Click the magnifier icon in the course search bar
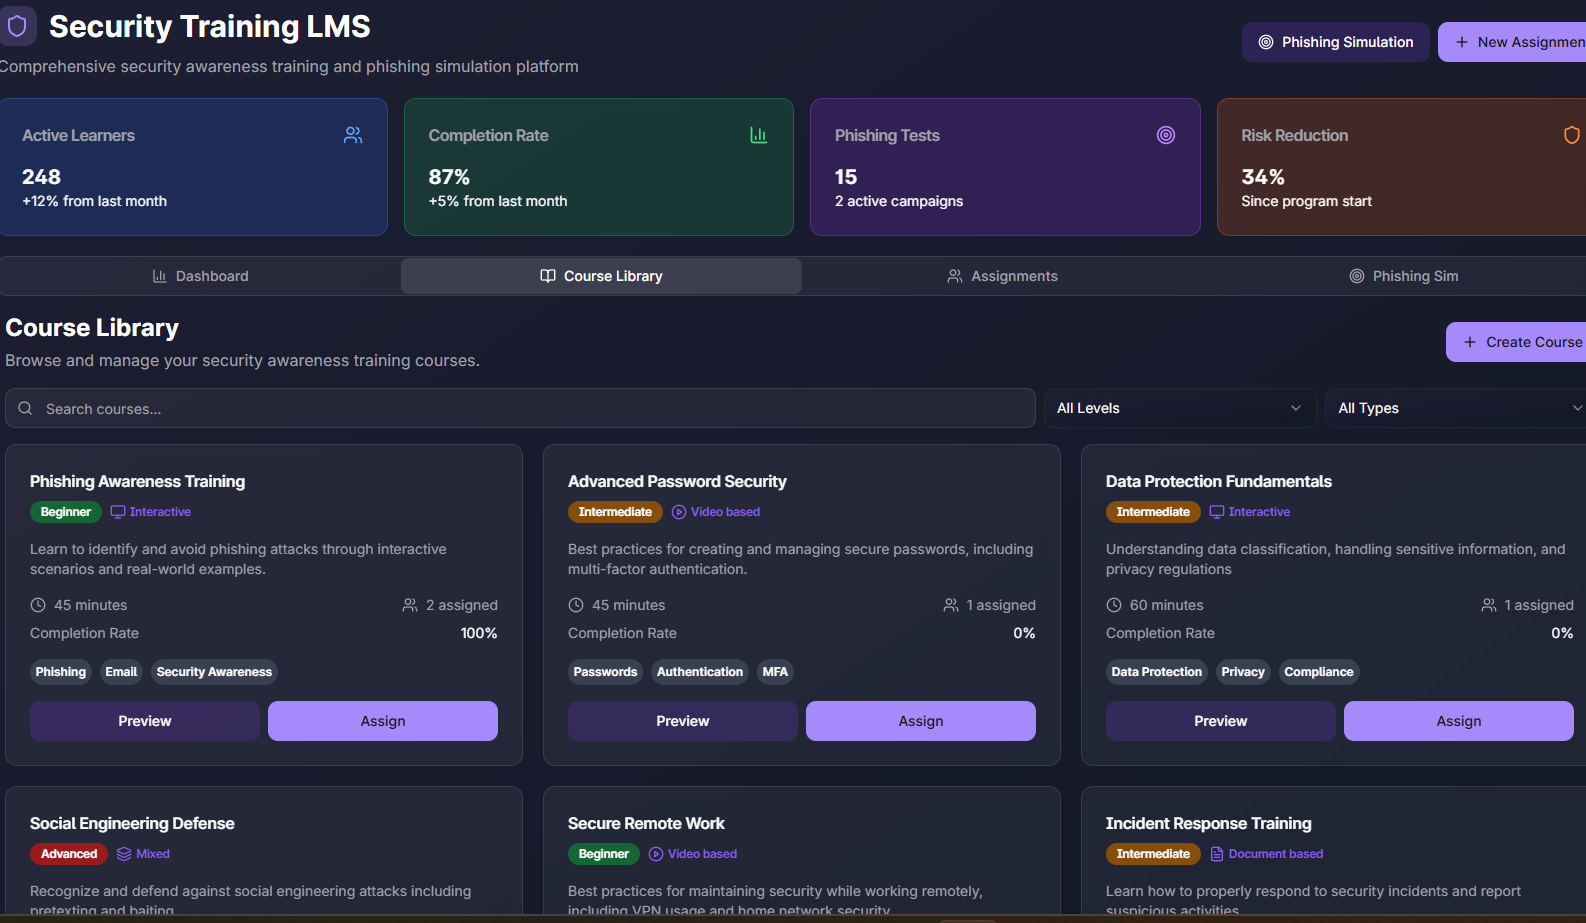 (26, 408)
